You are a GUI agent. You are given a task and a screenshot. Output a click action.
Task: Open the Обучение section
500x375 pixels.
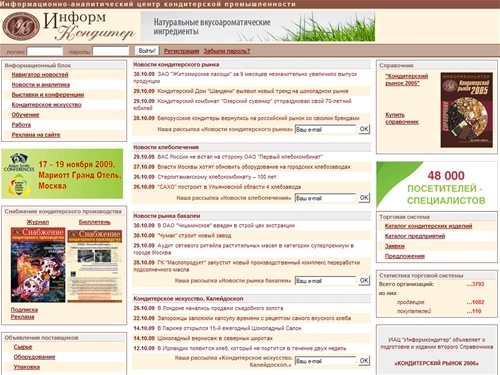coord(25,115)
